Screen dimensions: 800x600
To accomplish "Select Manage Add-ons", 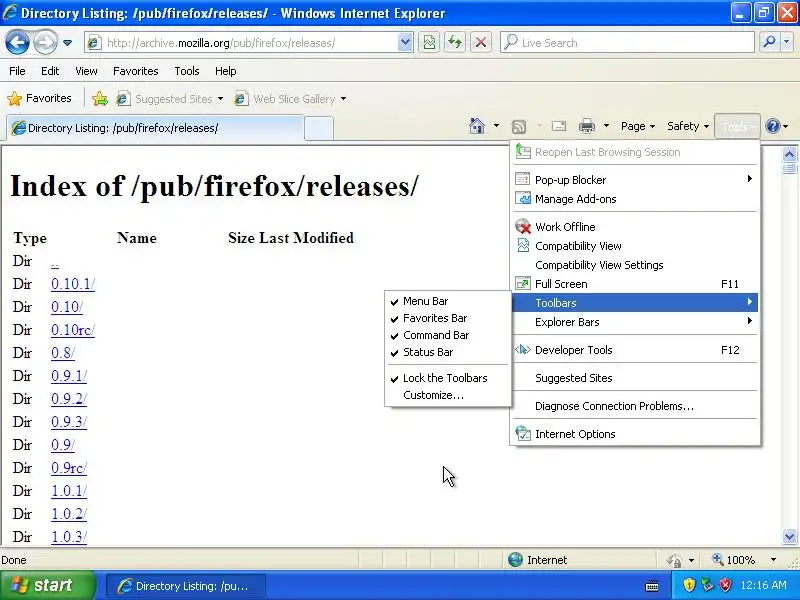I will pyautogui.click(x=635, y=199).
